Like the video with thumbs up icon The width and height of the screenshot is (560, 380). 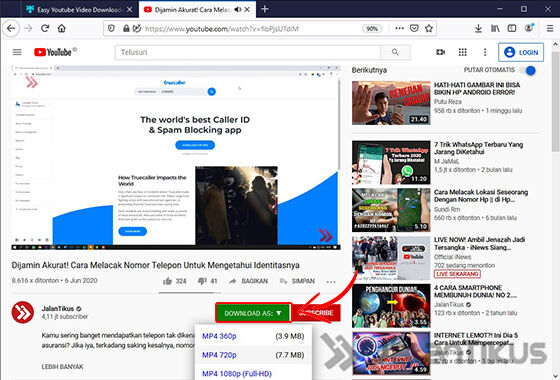point(168,281)
